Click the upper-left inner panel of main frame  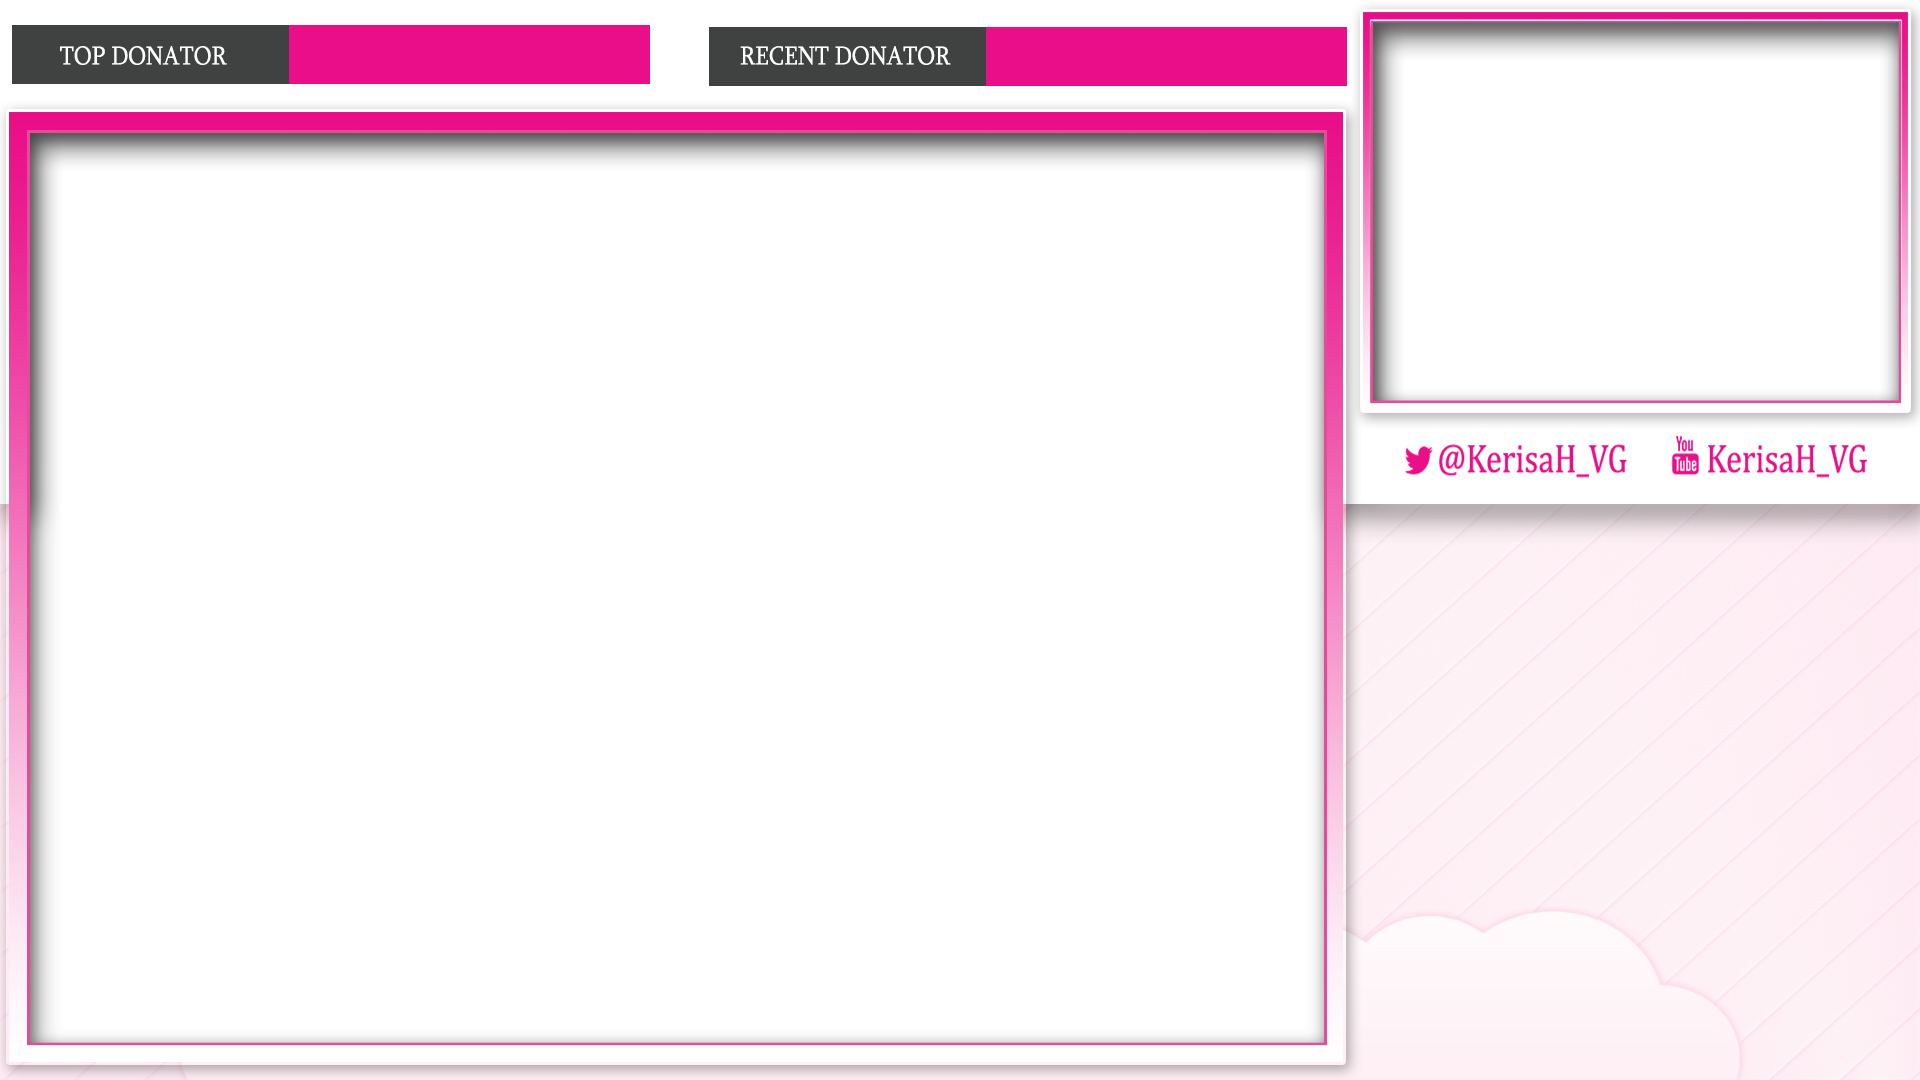pyautogui.click(x=560, y=319)
